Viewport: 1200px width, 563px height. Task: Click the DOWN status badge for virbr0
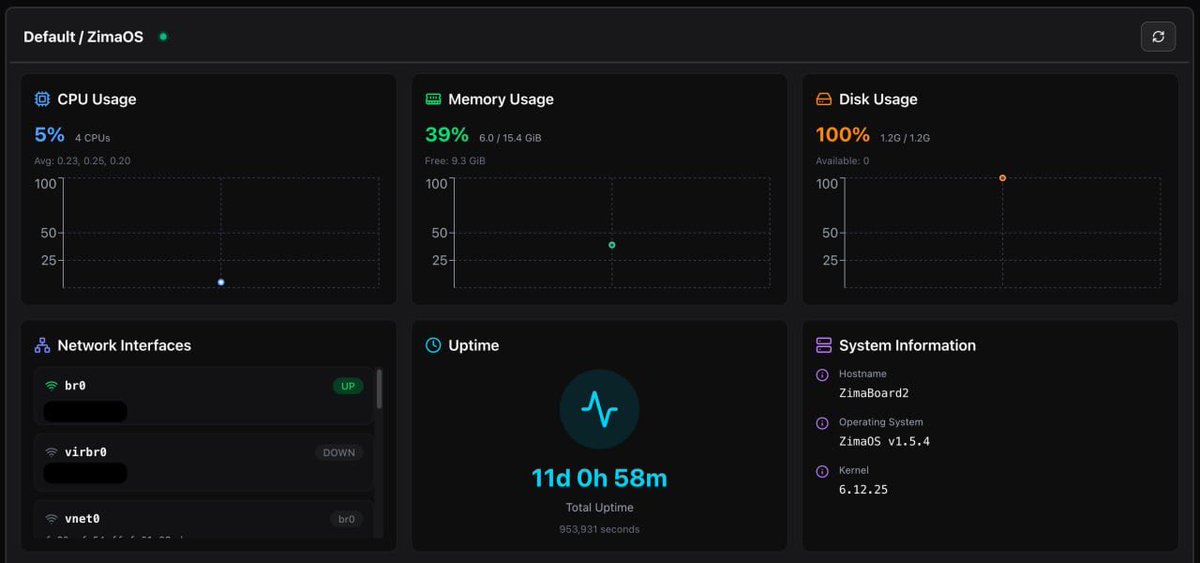point(339,453)
